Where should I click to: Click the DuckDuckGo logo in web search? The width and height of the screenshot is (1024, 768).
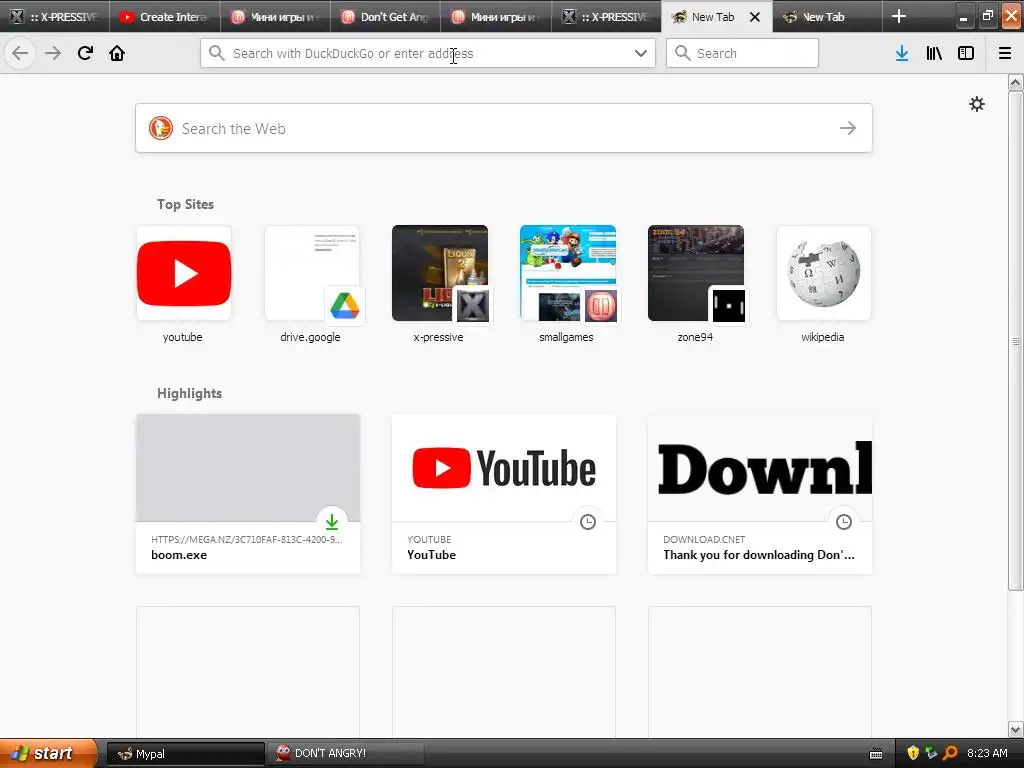[161, 128]
